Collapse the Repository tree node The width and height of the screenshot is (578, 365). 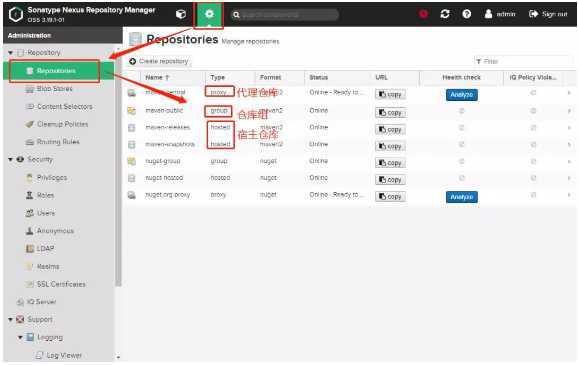point(10,53)
